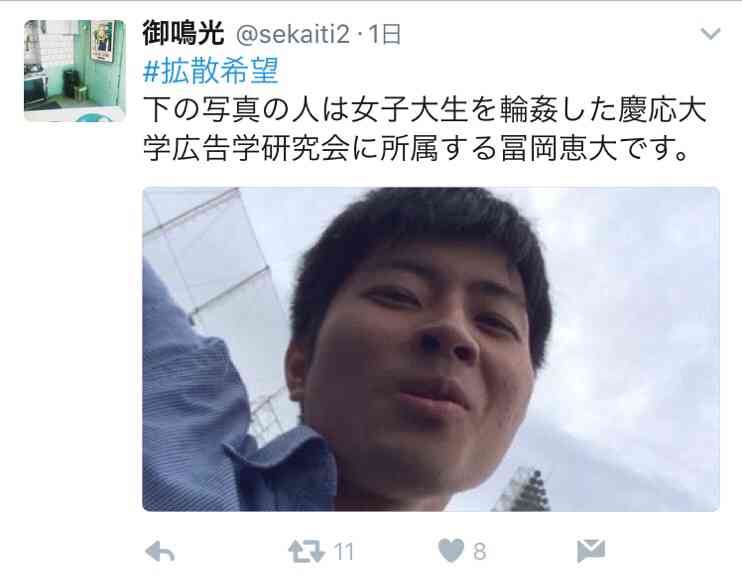
Task: Click the framed poster in the avatar image
Action: pos(103,41)
